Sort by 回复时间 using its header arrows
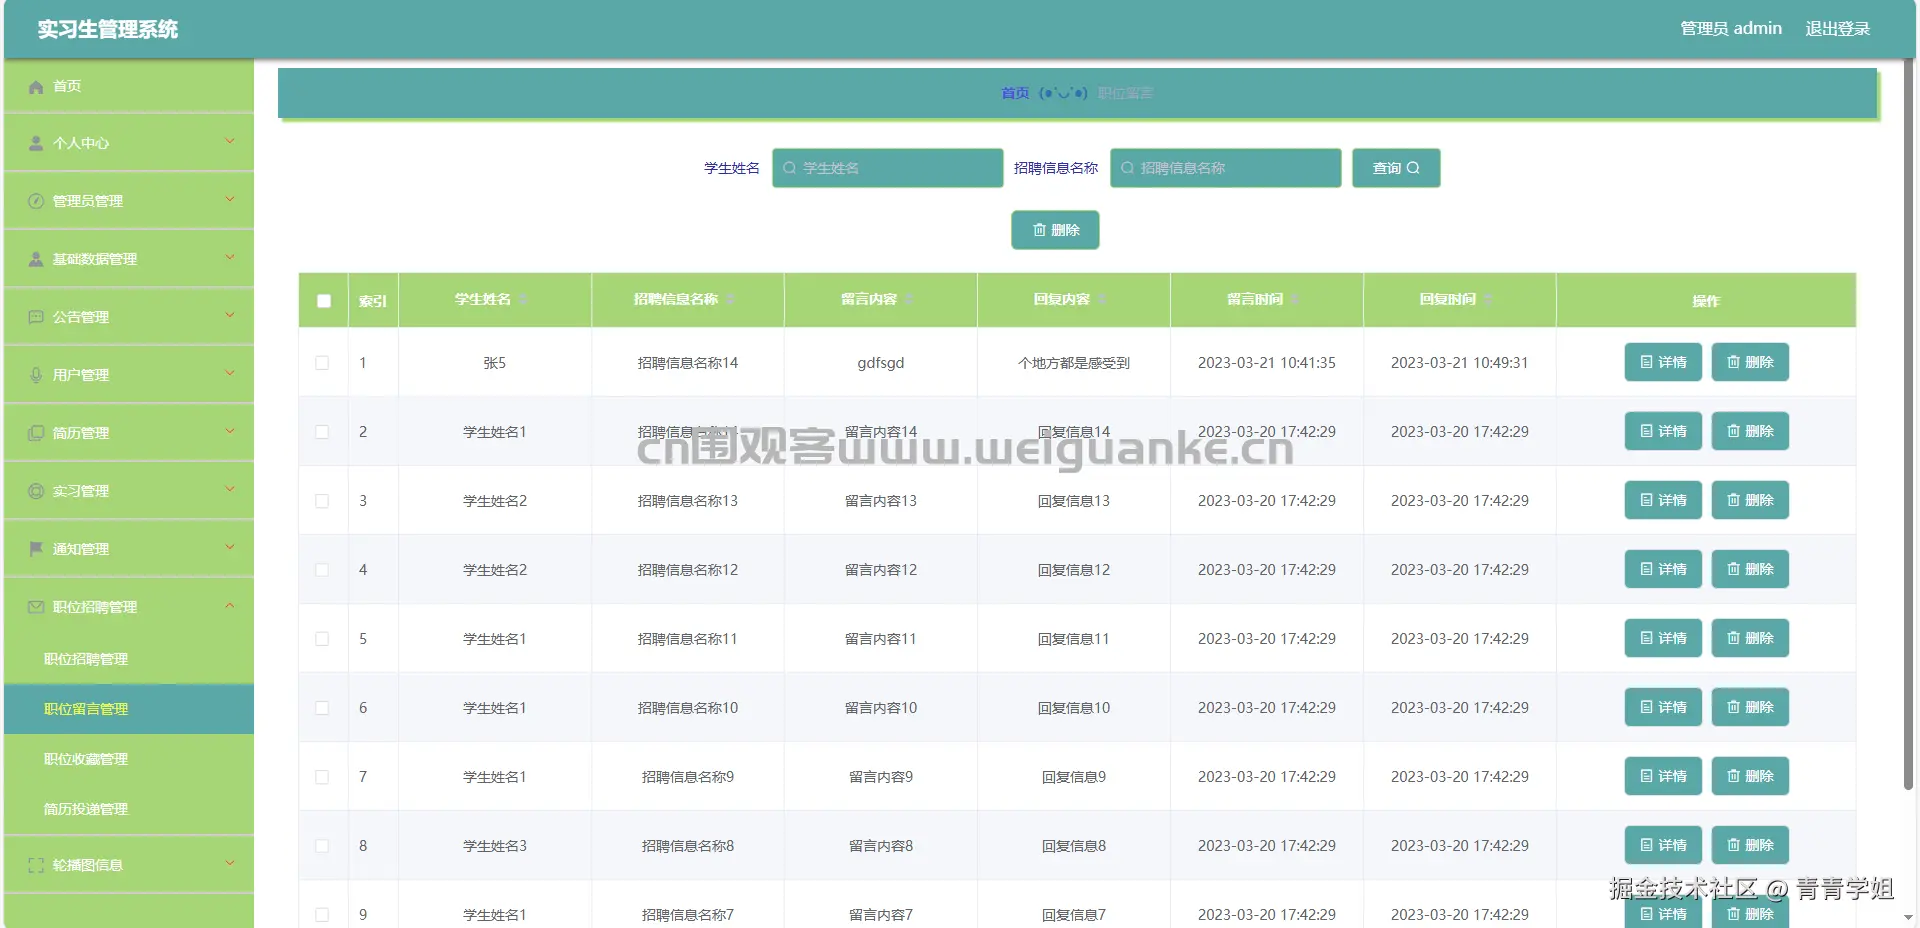Screen dimensions: 1920x928 pos(1488,300)
